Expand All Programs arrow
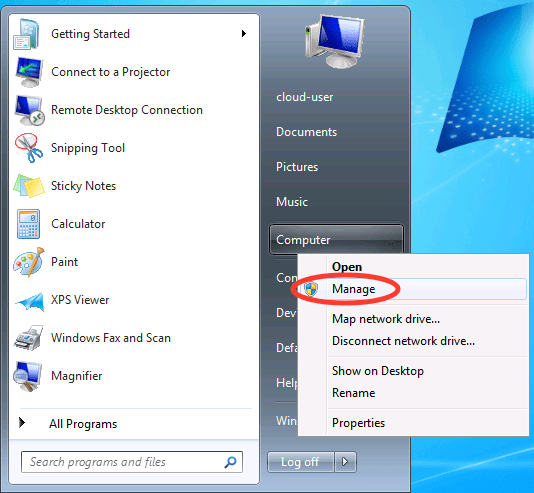Screen dimensions: 534x493 (22, 423)
